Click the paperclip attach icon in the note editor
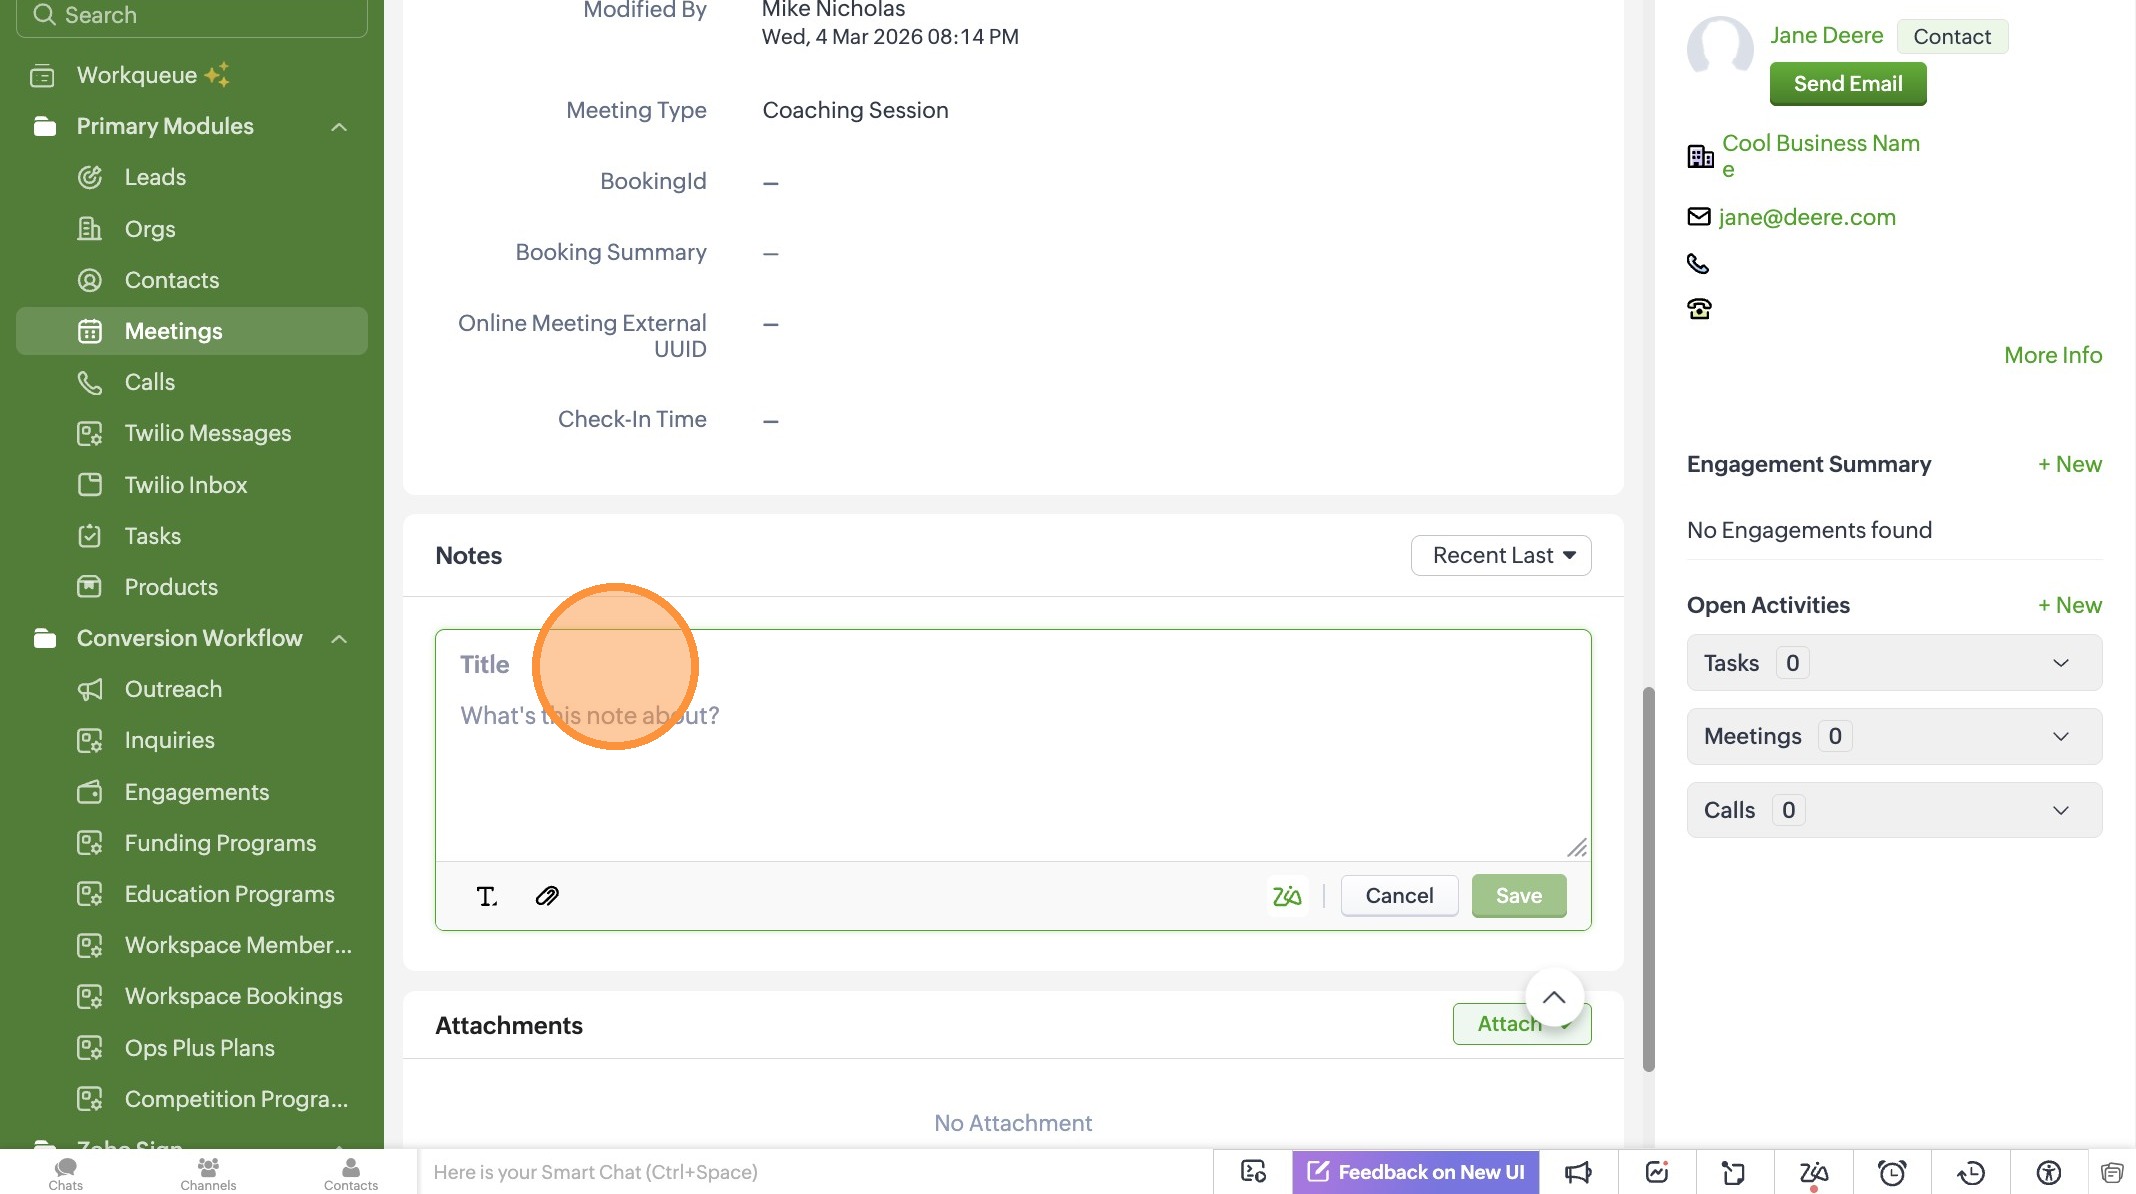This screenshot has width=2136, height=1194. (x=547, y=896)
